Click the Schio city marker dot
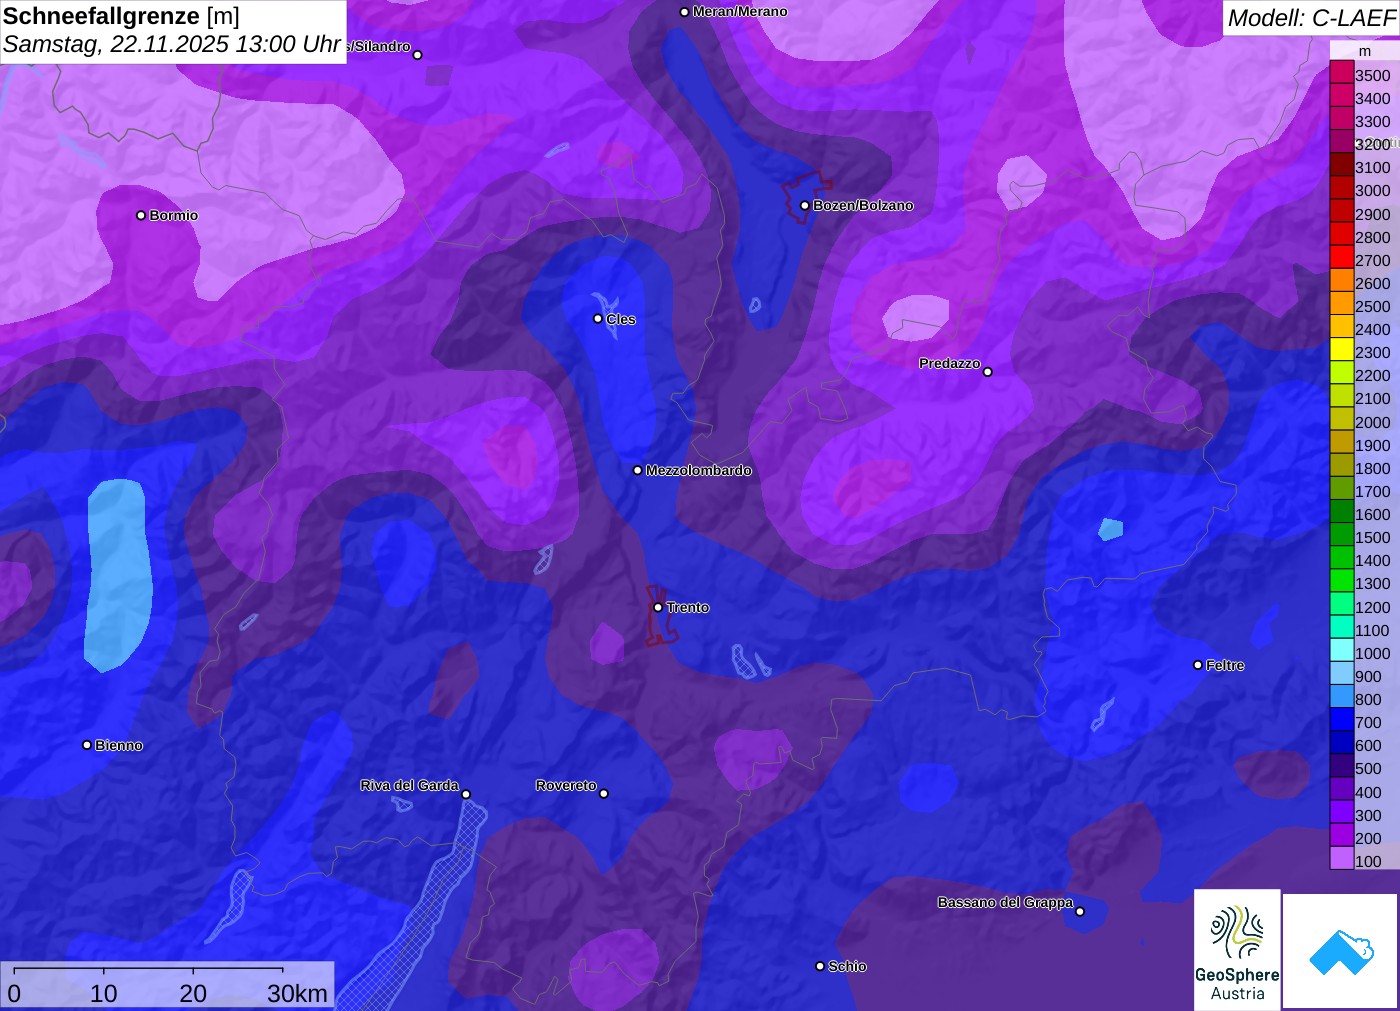 [x=820, y=966]
